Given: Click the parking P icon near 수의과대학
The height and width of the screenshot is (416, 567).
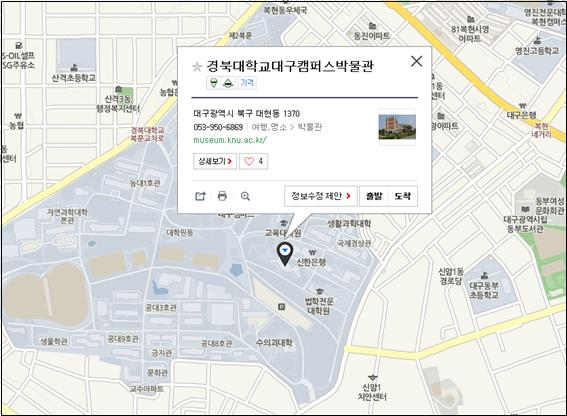Looking at the screenshot, I should coord(281,307).
